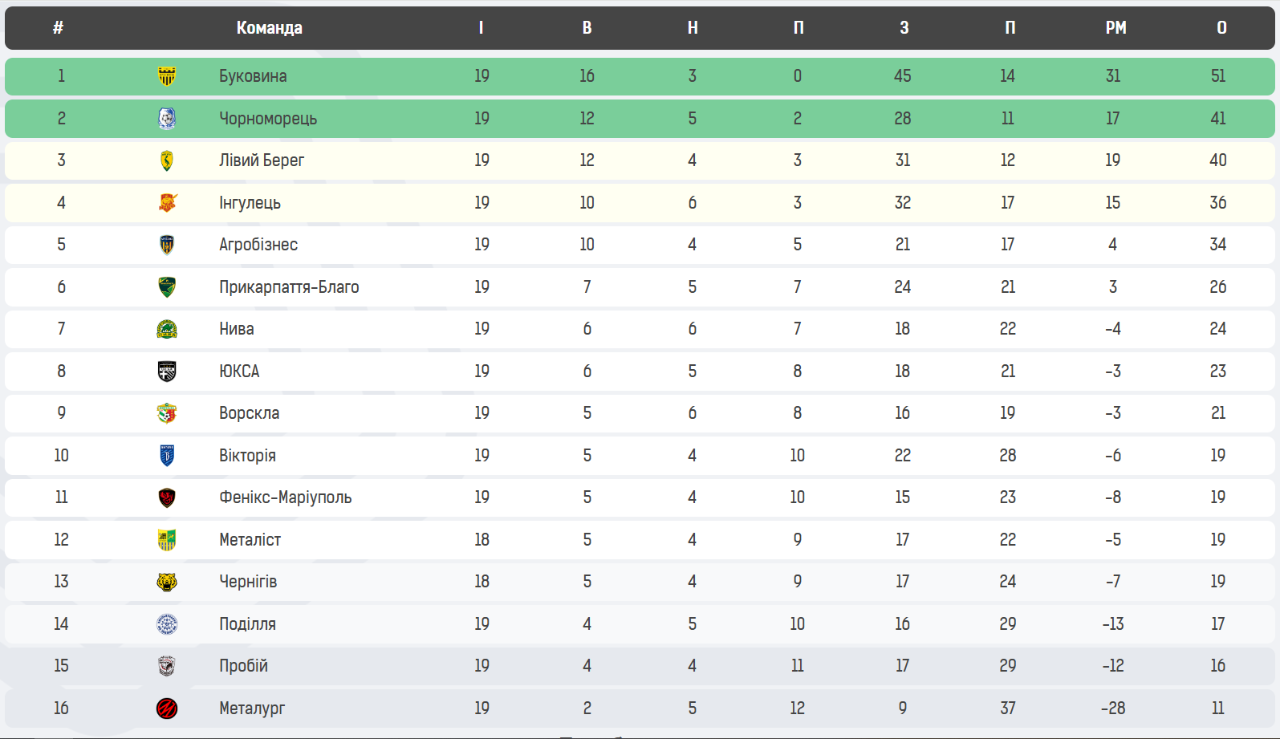Click the # position column header

pos(59,28)
